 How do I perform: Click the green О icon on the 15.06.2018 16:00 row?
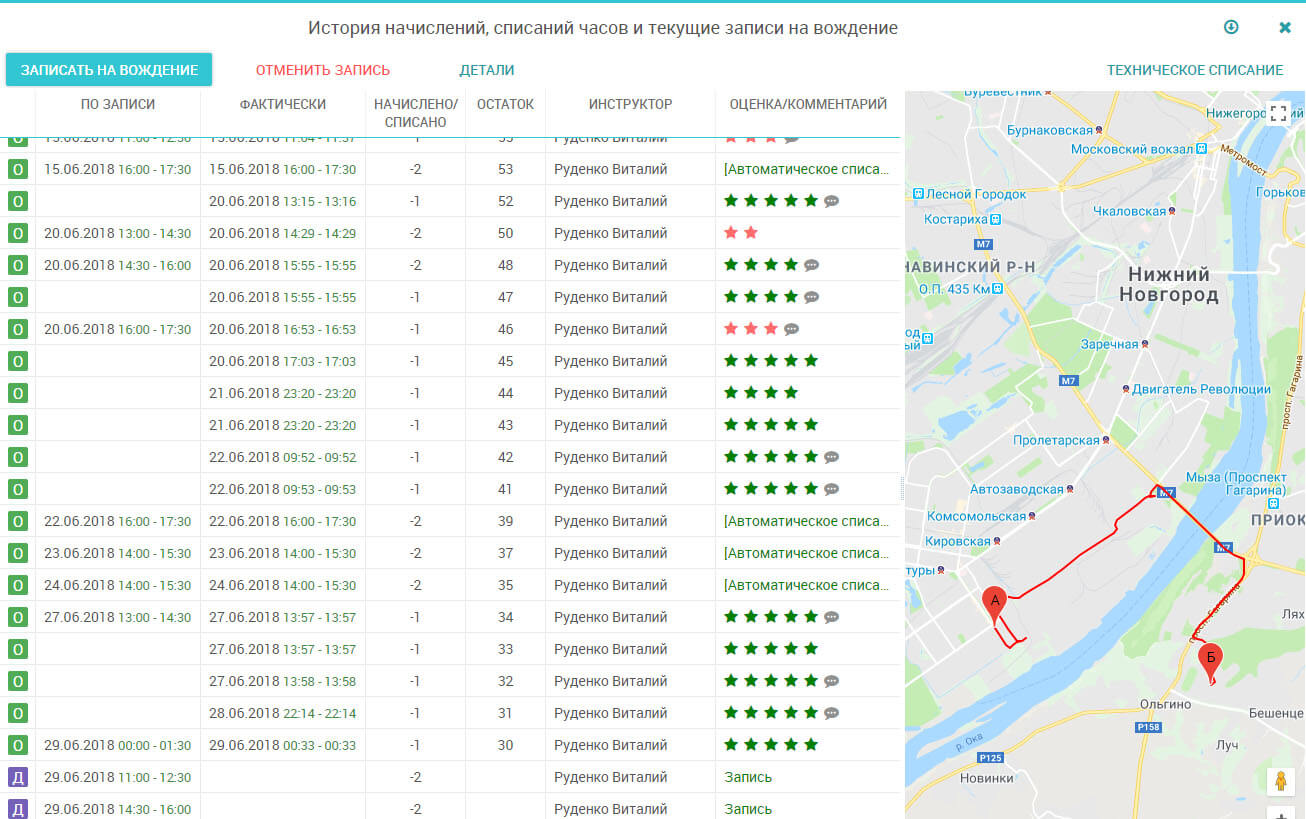point(18,169)
